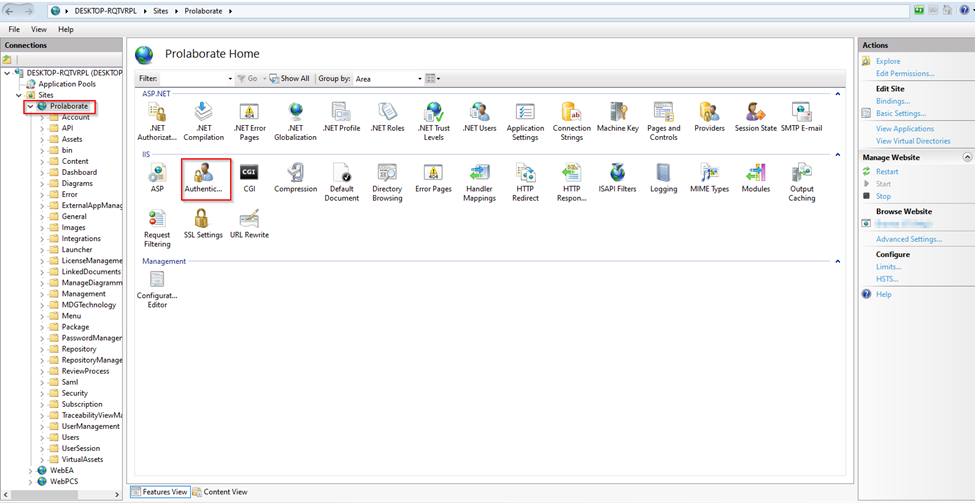This screenshot has height=503, width=975.
Task: Expand the WebPCS site node
Action: [30, 481]
